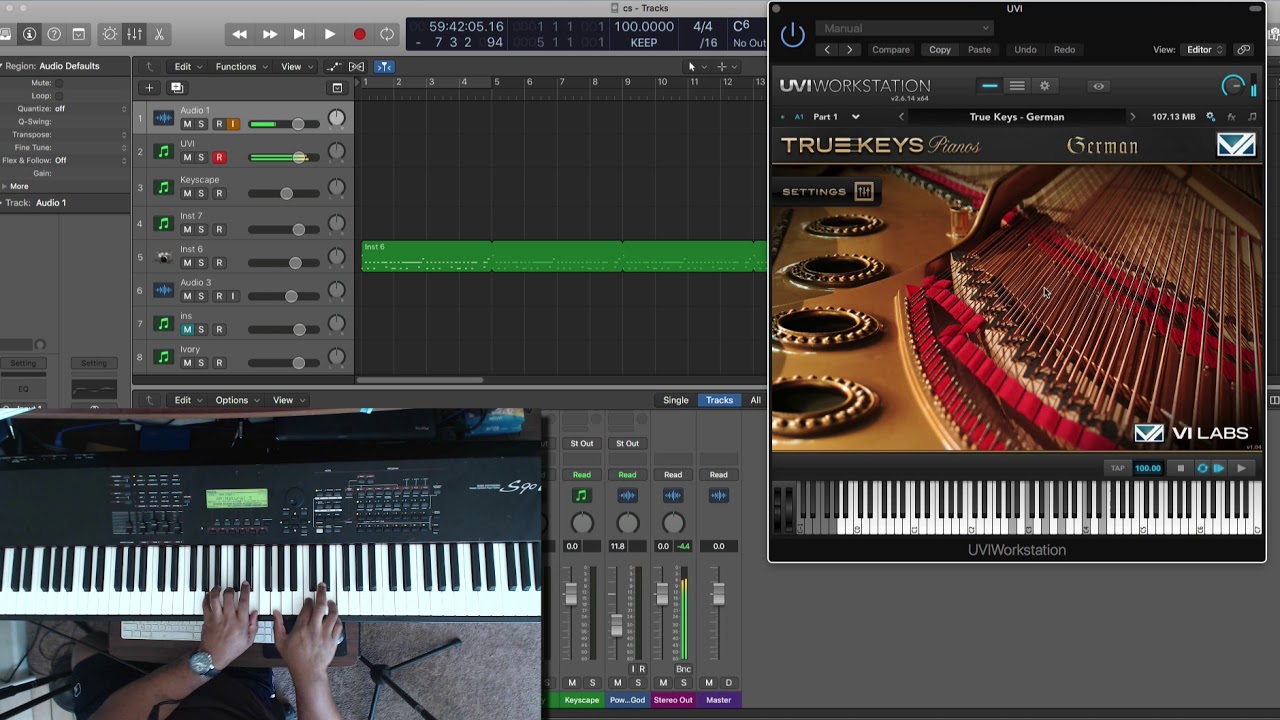This screenshot has height=720, width=1280.
Task: Open the Tracks area View menu
Action: click(x=295, y=67)
